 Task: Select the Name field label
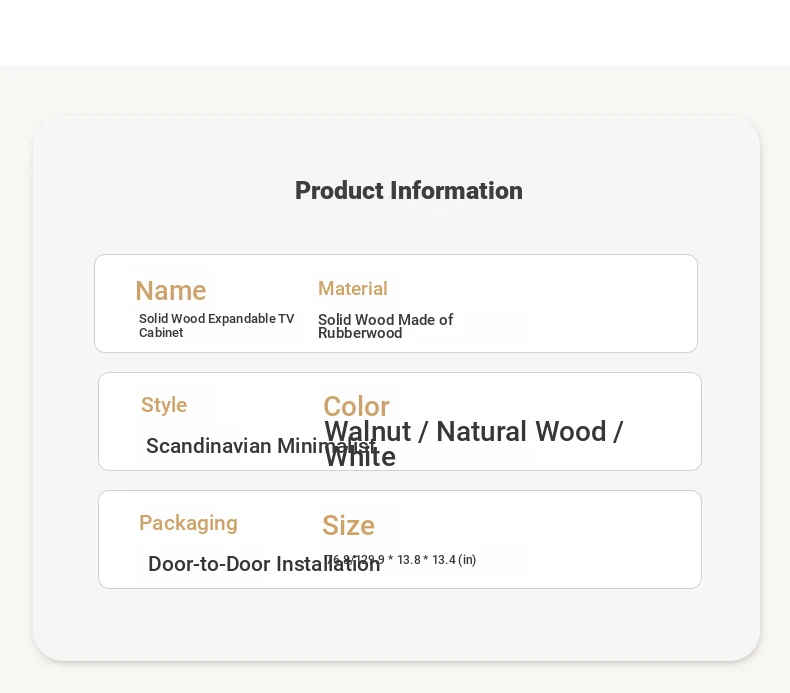point(171,291)
